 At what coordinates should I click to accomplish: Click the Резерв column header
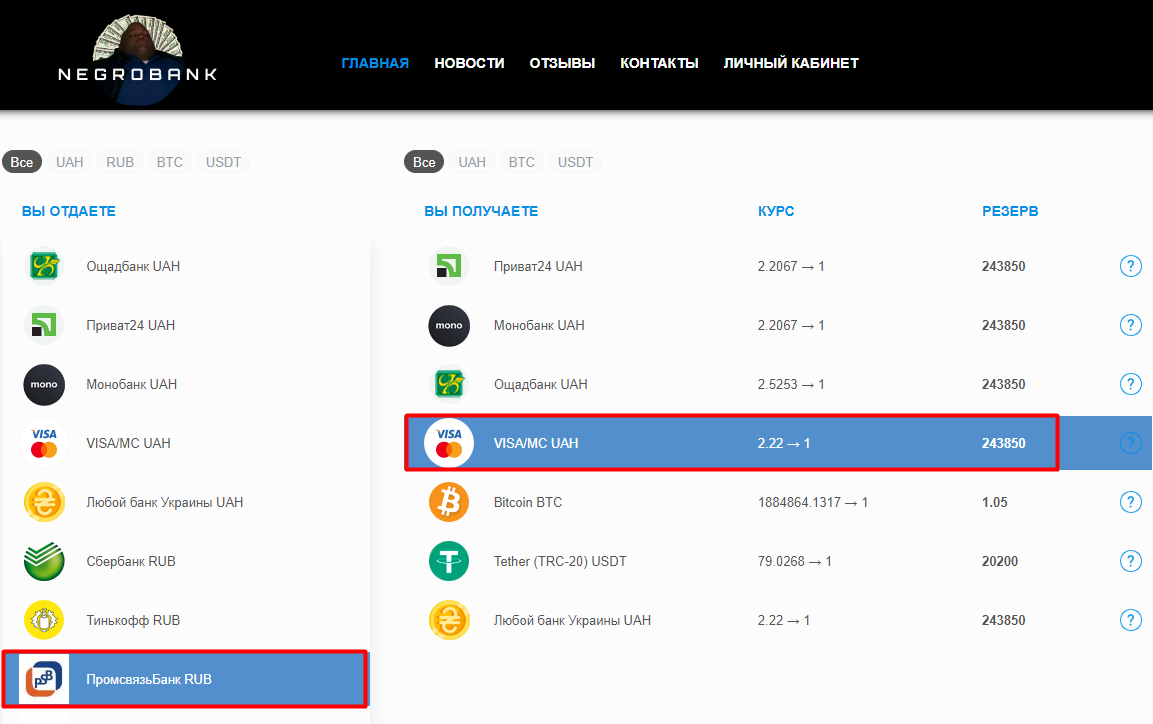tap(1010, 211)
